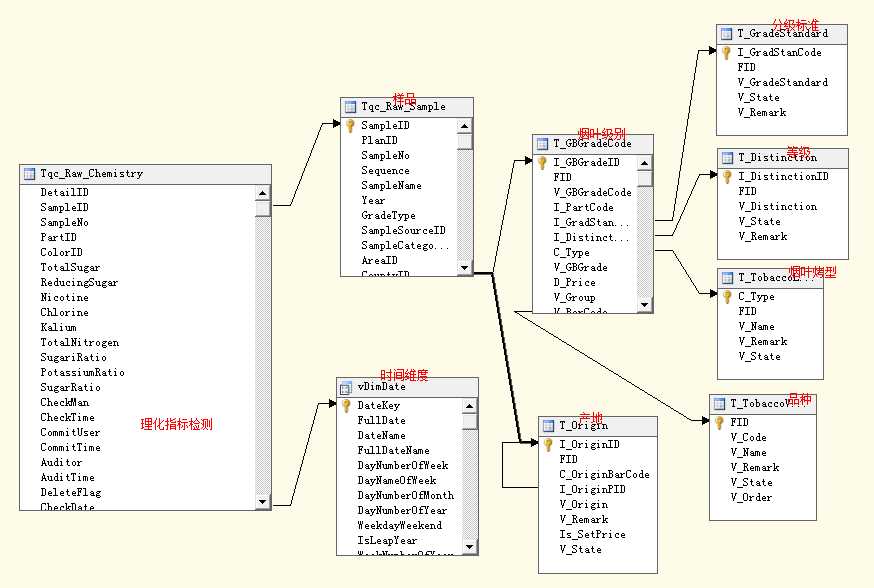
Task: Select Sequence column in Tqc_Raw_Sample
Action: click(399, 171)
